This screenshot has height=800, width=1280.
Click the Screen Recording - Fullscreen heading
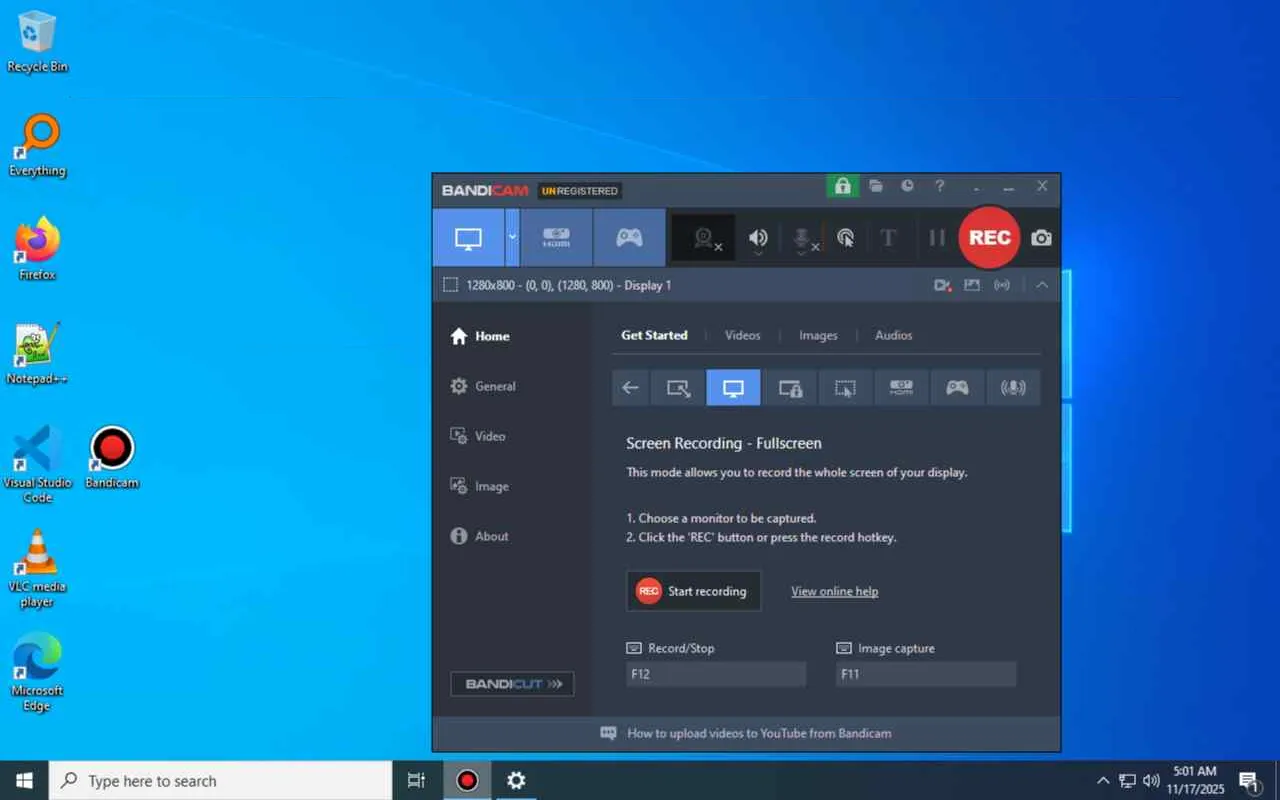724,443
